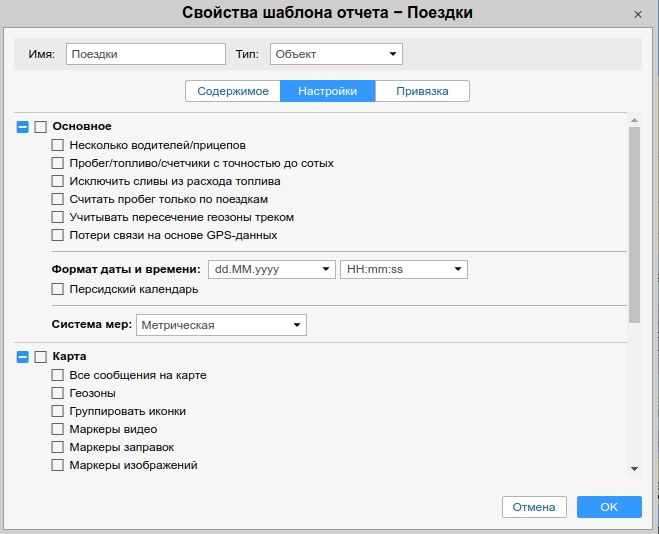Open the dd.MM.yyyy date format dropdown

271,269
